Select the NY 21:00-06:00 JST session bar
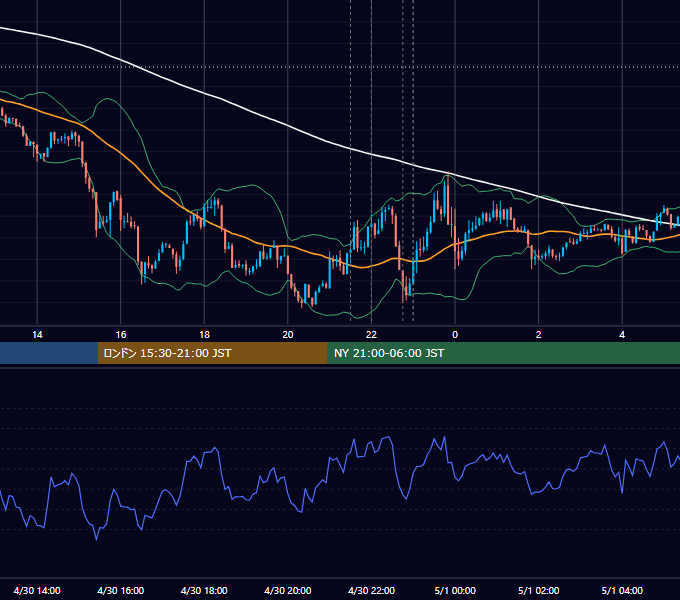This screenshot has height=600, width=680. pos(503,353)
